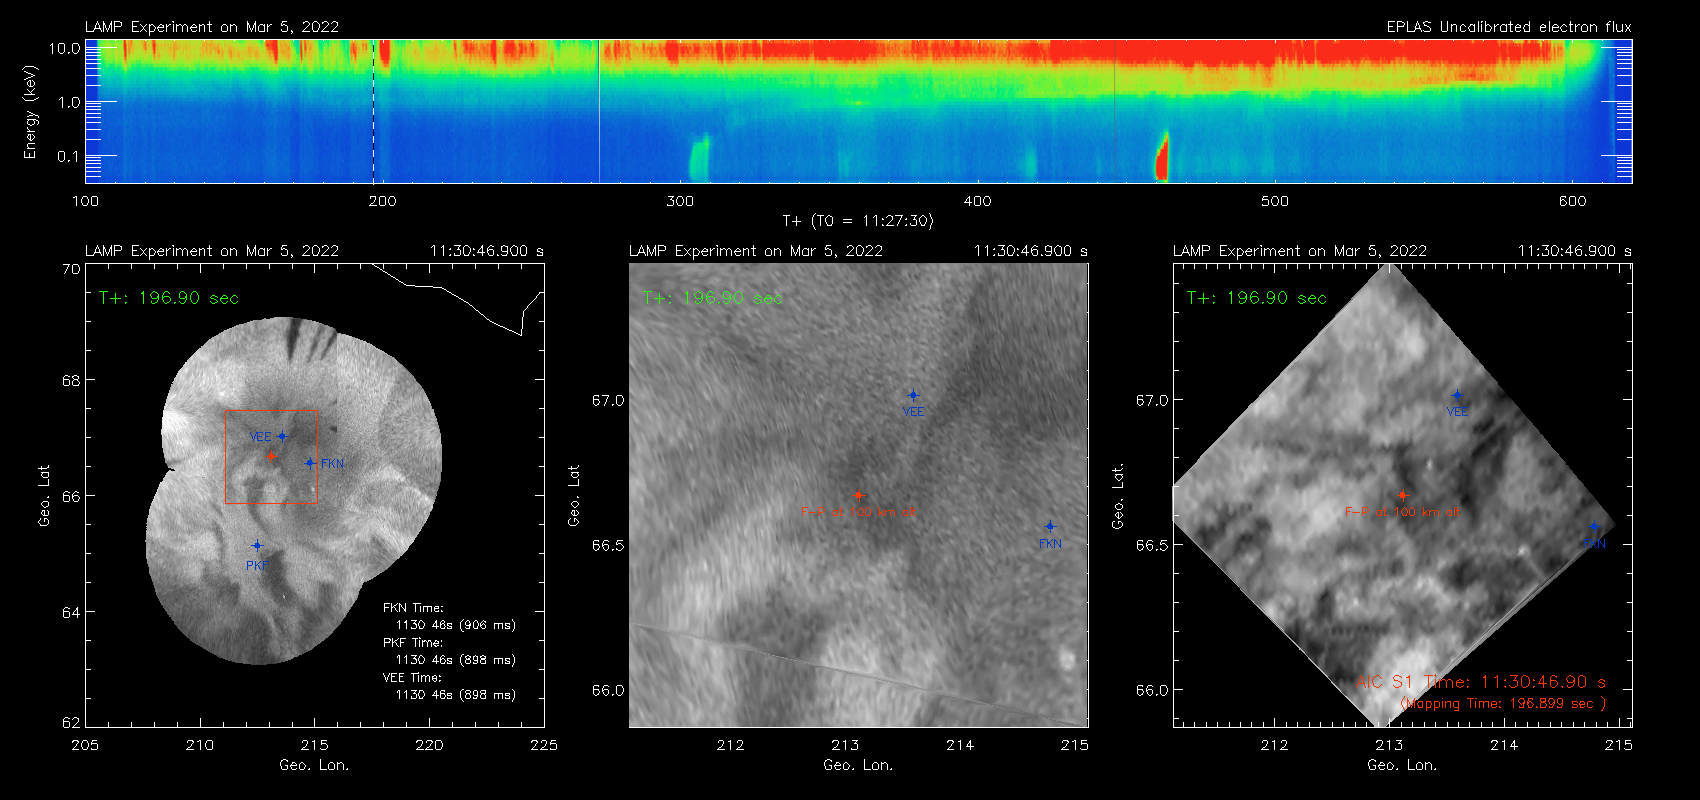Click the red low-energy burst near T+ 462
Viewport: 1700px width, 800px height.
pos(1162,158)
